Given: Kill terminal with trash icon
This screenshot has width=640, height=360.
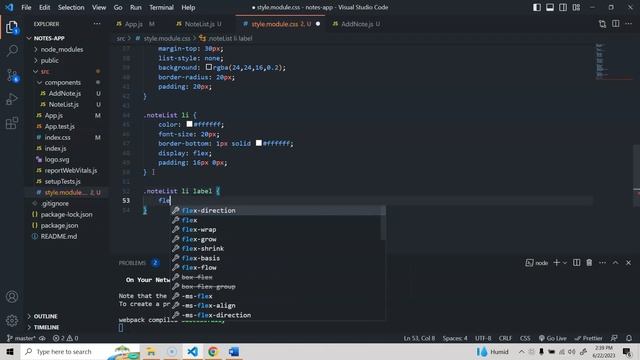Looking at the screenshot, I should pyautogui.click(x=589, y=263).
